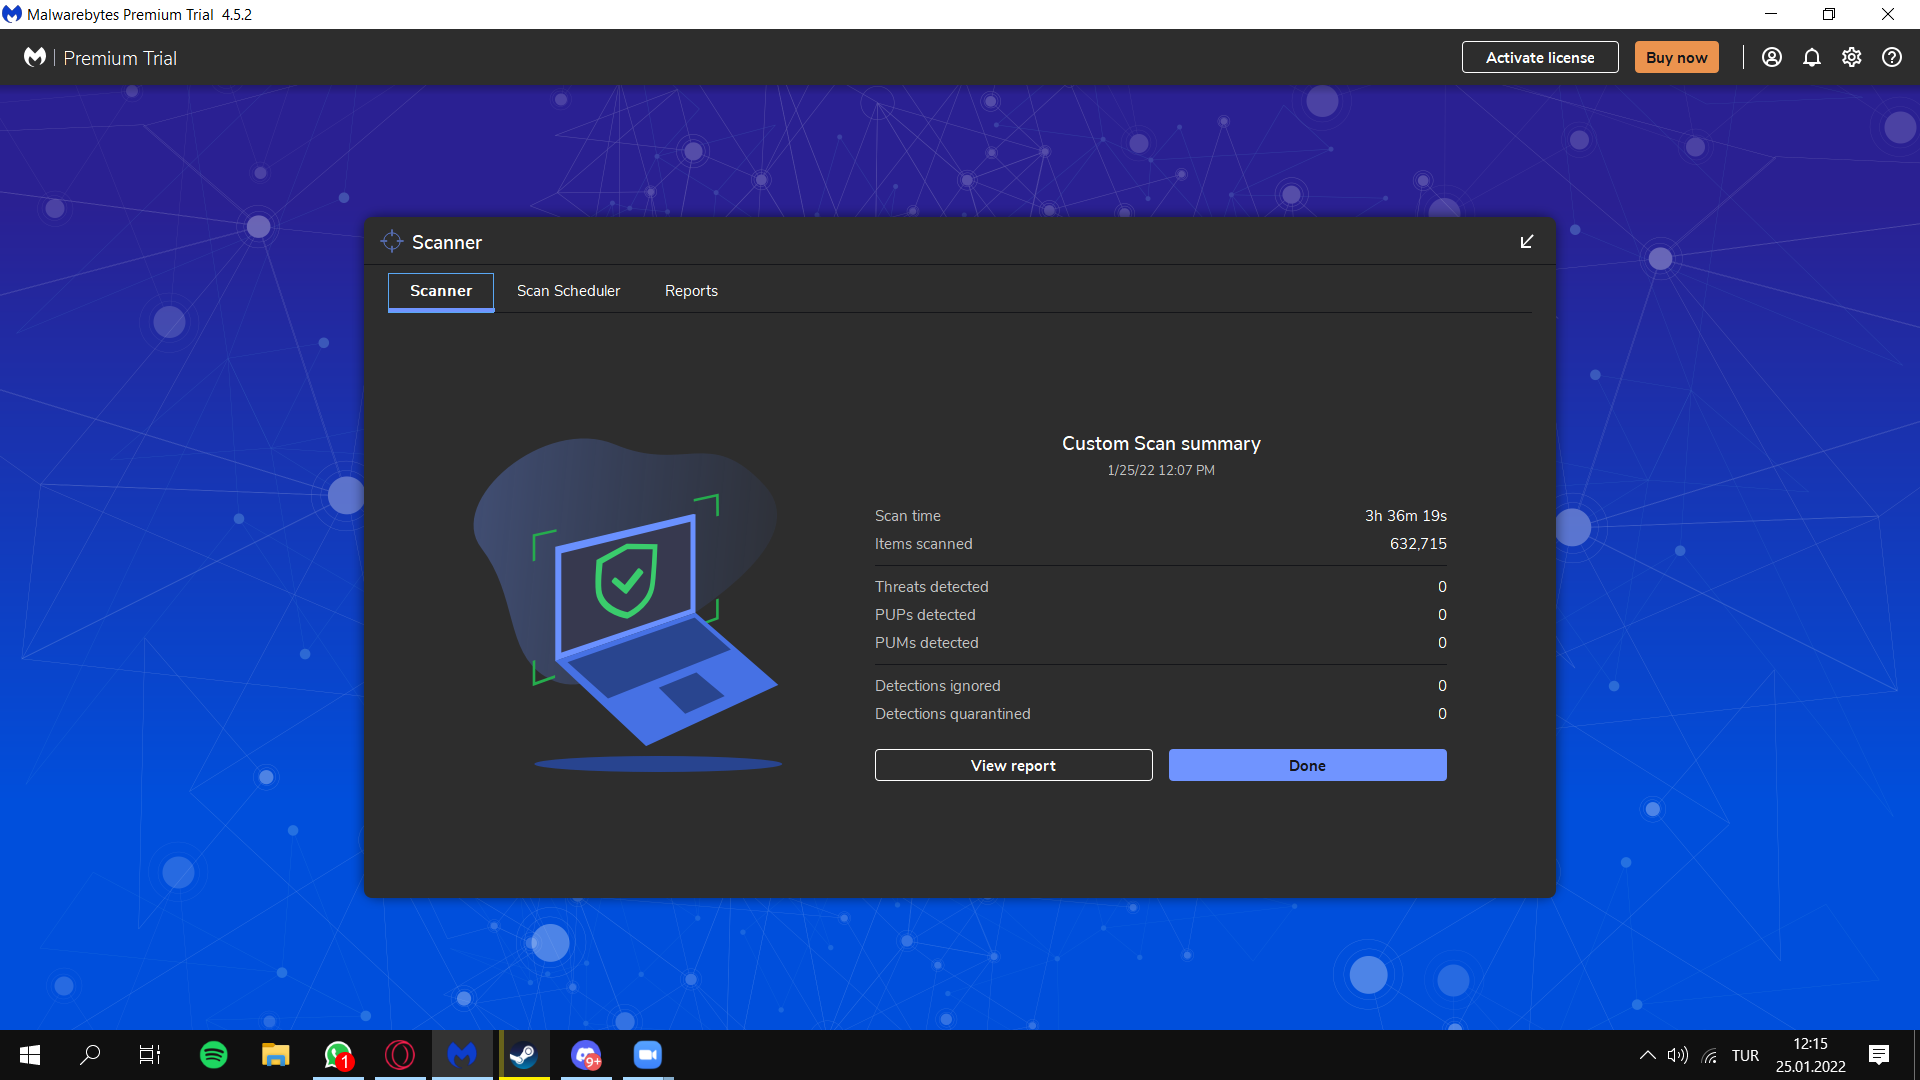1920x1080 pixels.
Task: Open the notifications bell
Action: pos(1811,57)
